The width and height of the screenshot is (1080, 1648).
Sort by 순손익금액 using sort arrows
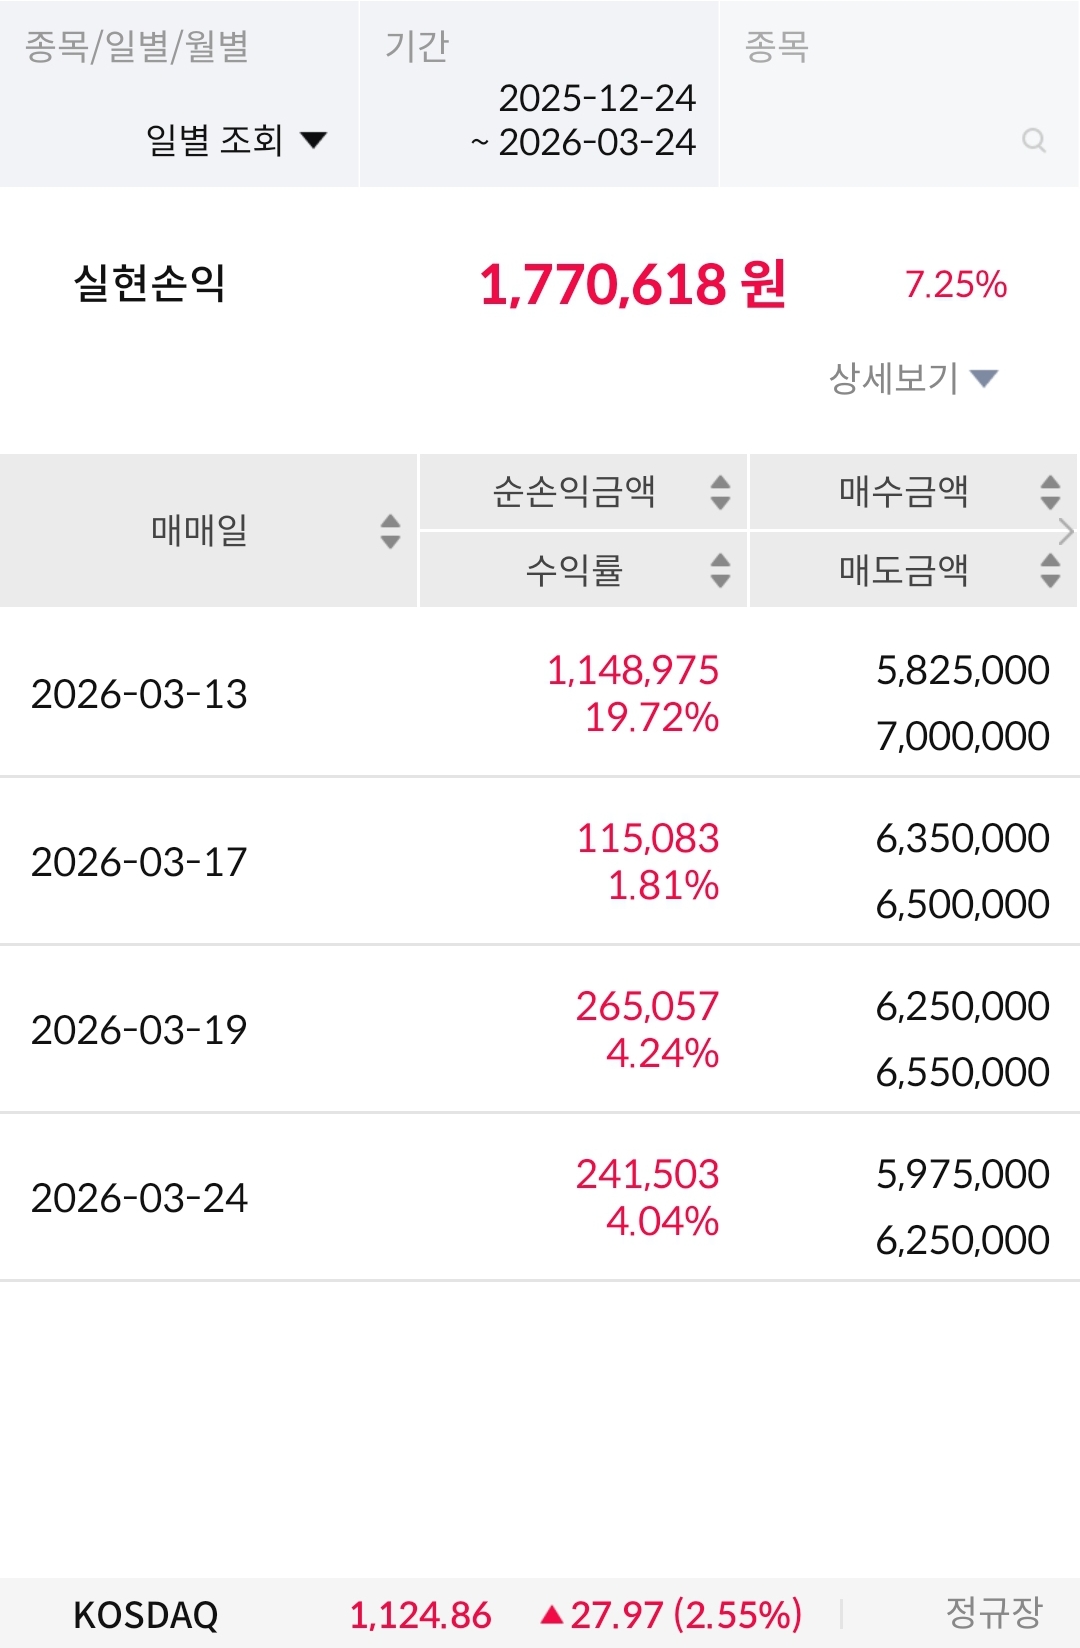point(720,491)
